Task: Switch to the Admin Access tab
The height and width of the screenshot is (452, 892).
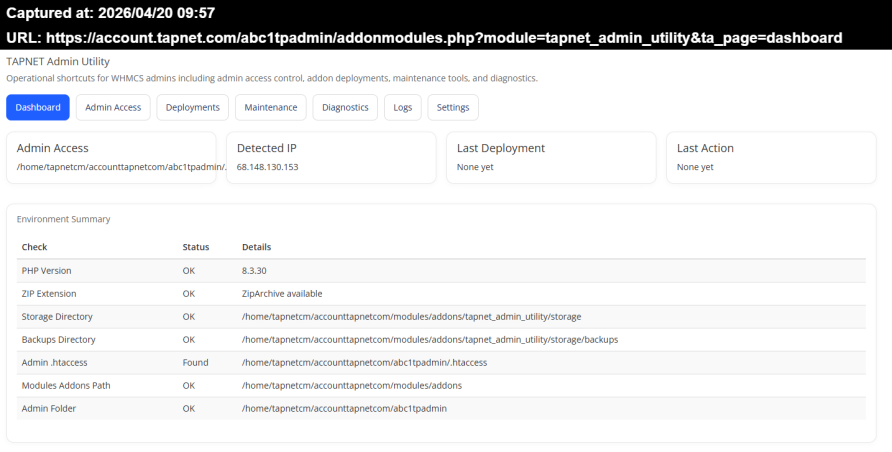Action: pos(113,107)
